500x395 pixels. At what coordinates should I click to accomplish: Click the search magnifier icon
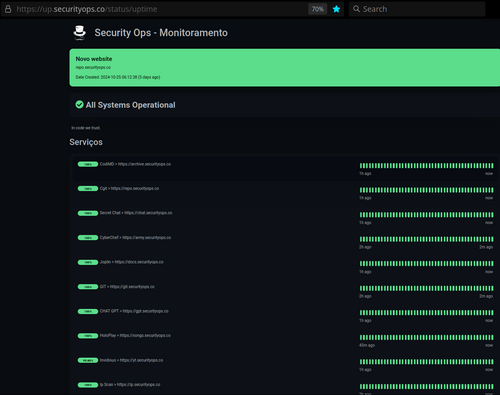coord(356,9)
